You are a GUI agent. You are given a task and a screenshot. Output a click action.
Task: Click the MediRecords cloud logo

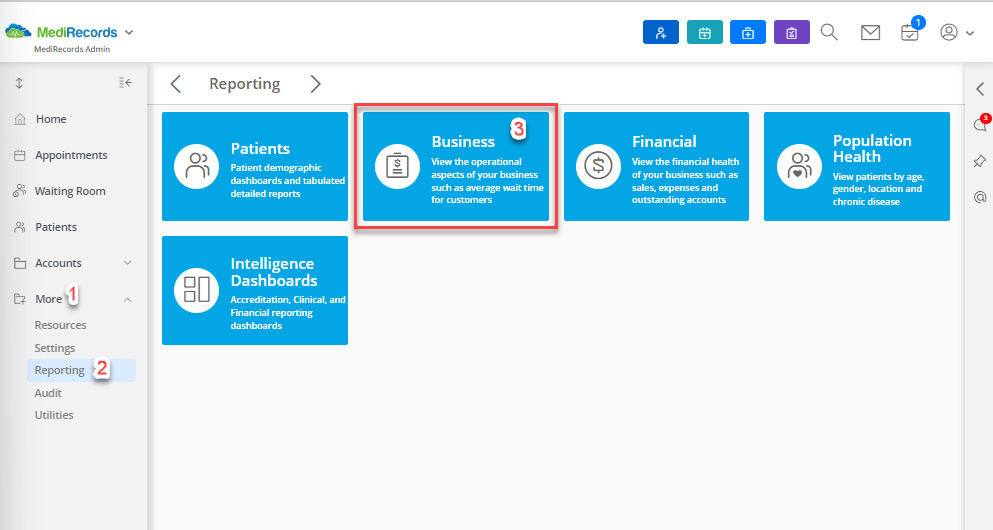18,31
